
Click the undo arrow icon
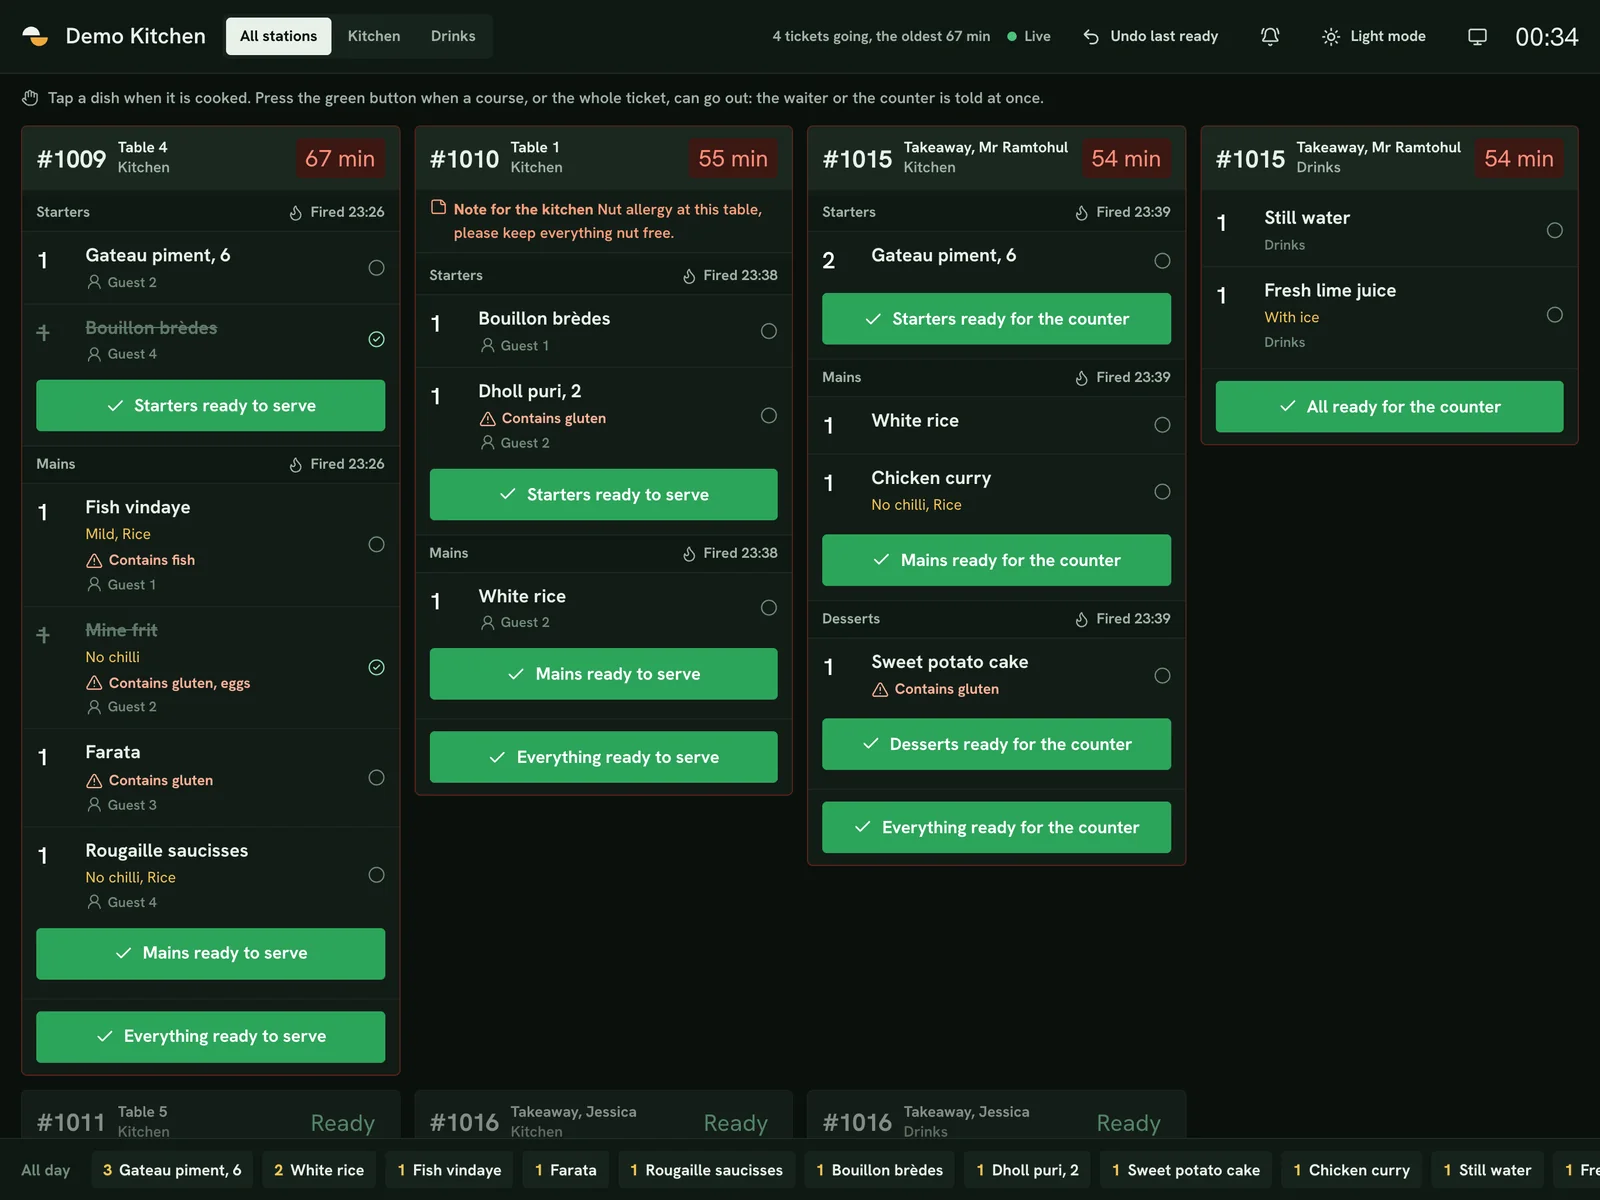1091,37
